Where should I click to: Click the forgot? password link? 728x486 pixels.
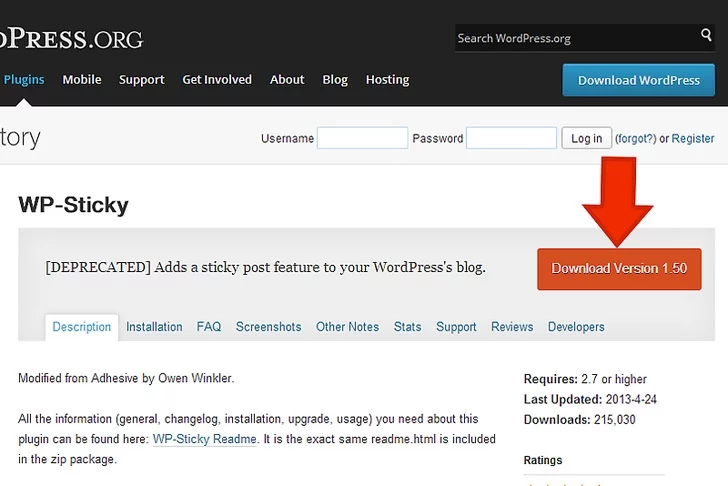tap(635, 139)
